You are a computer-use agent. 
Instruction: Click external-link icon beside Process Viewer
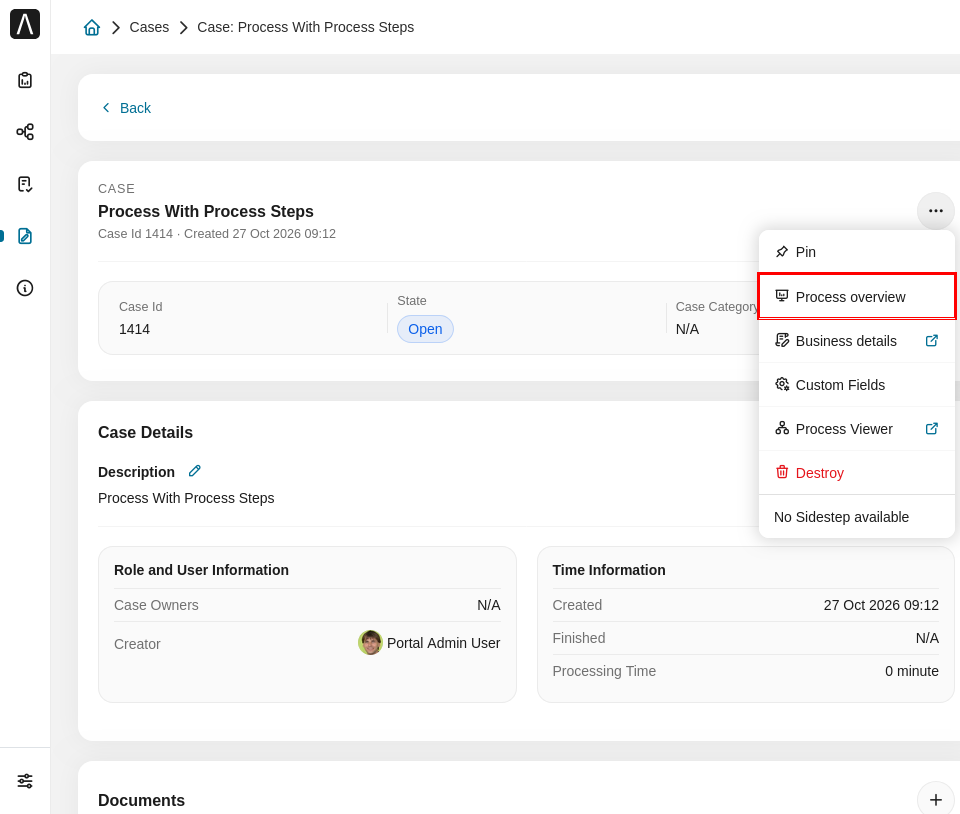pyautogui.click(x=932, y=428)
